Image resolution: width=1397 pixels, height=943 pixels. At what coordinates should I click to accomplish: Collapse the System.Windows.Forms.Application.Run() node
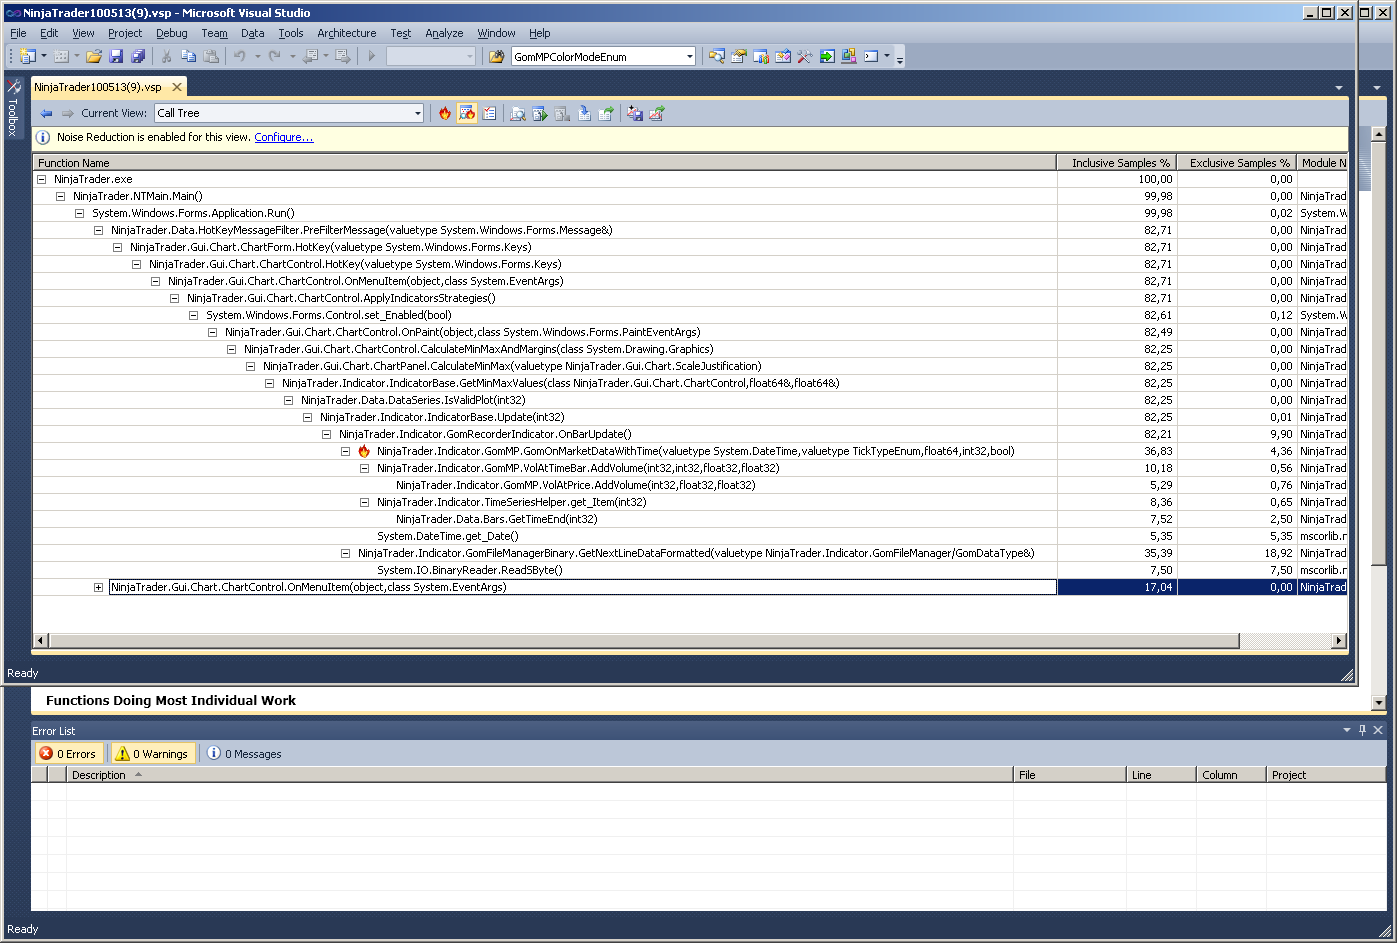point(80,214)
